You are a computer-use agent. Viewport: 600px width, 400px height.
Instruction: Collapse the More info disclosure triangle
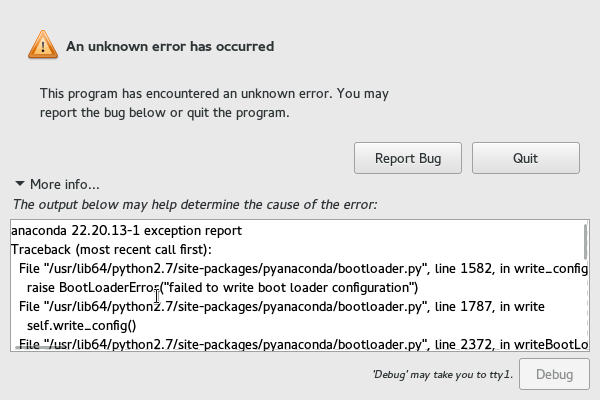click(19, 184)
